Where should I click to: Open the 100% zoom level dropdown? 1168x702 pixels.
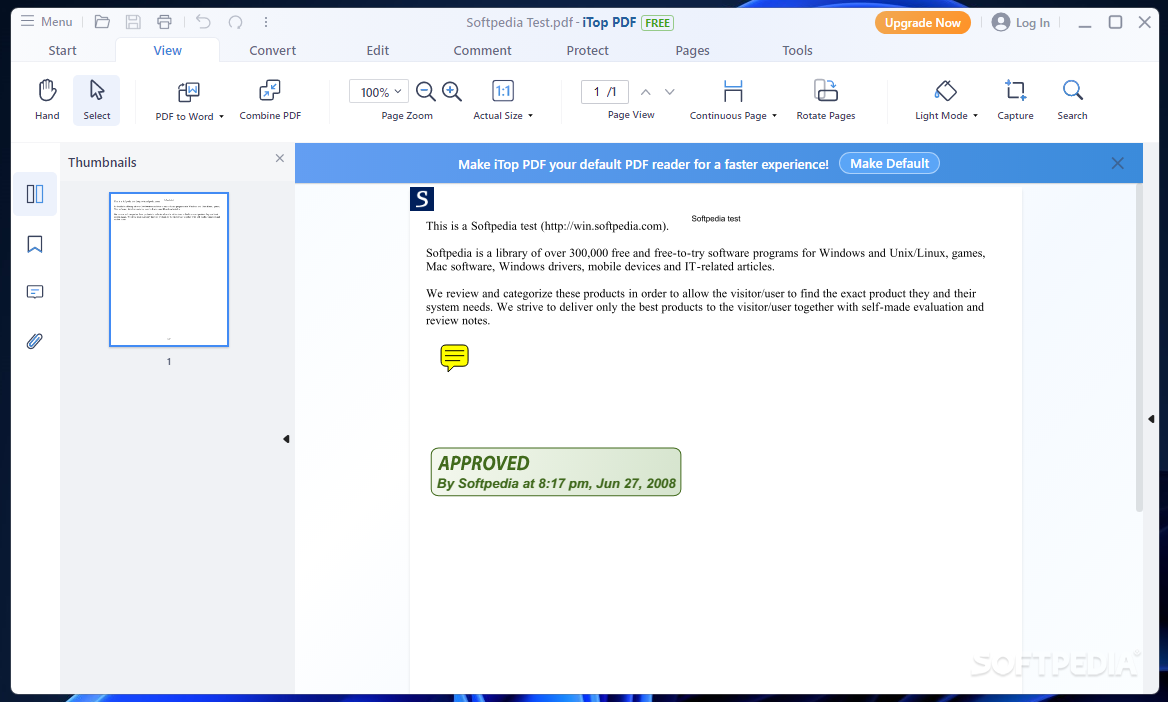[x=378, y=92]
